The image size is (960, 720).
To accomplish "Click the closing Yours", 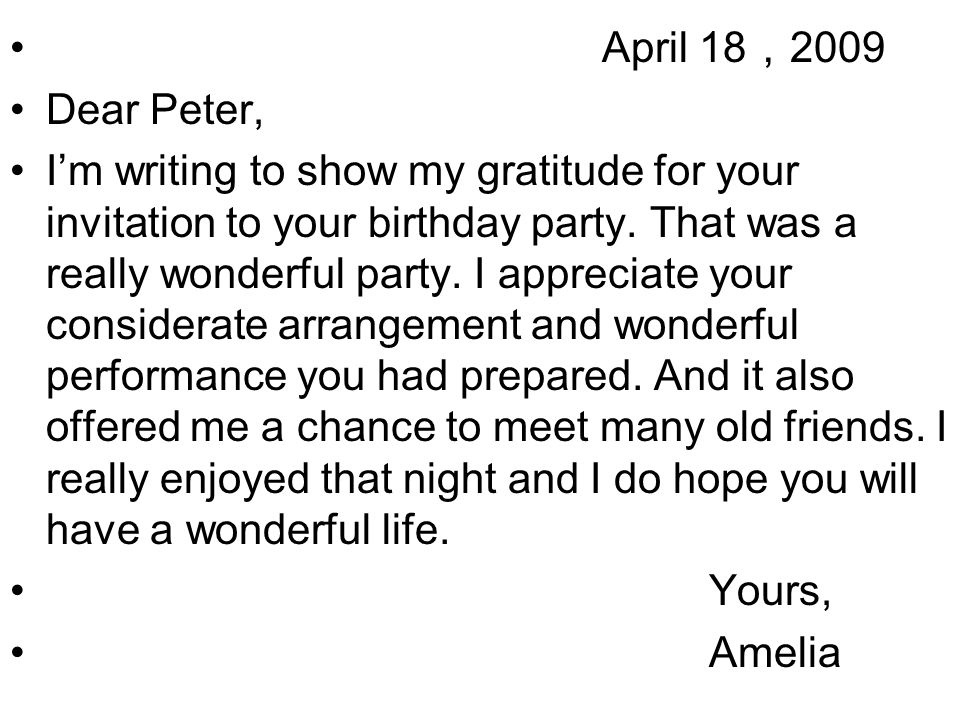I will pyautogui.click(x=770, y=591).
